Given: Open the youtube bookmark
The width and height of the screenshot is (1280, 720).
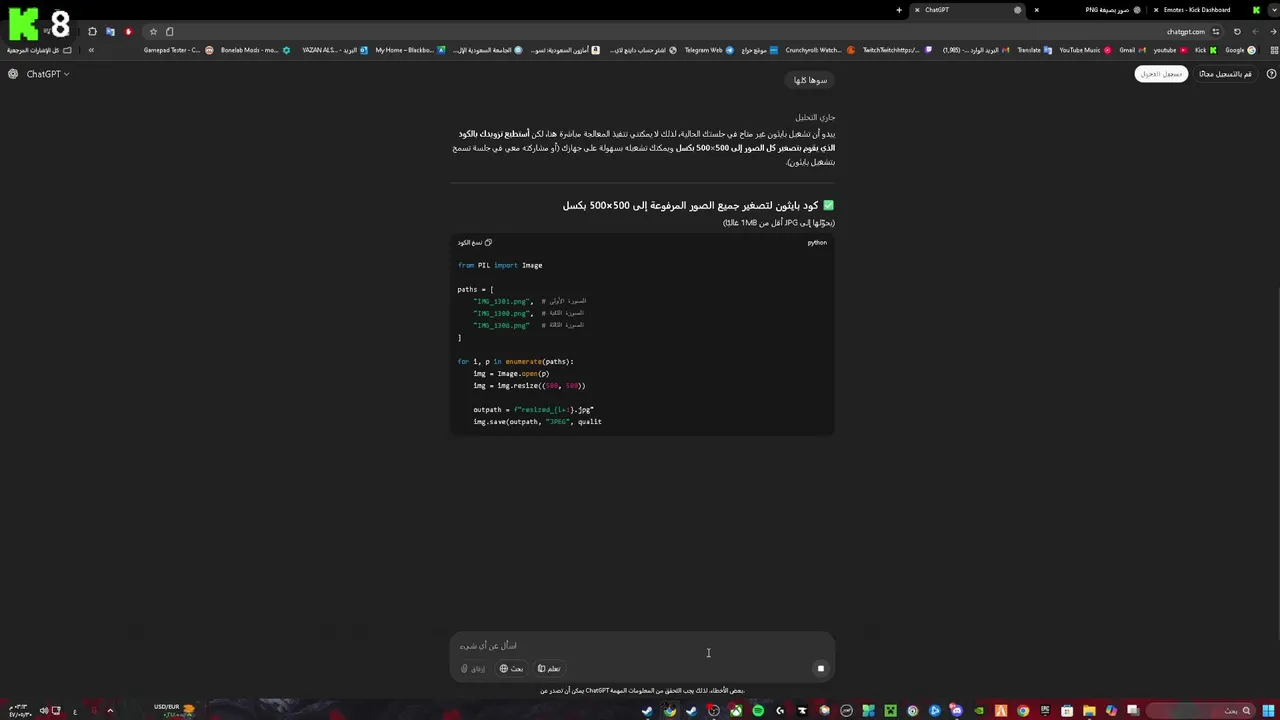Looking at the screenshot, I should pos(1170,50).
